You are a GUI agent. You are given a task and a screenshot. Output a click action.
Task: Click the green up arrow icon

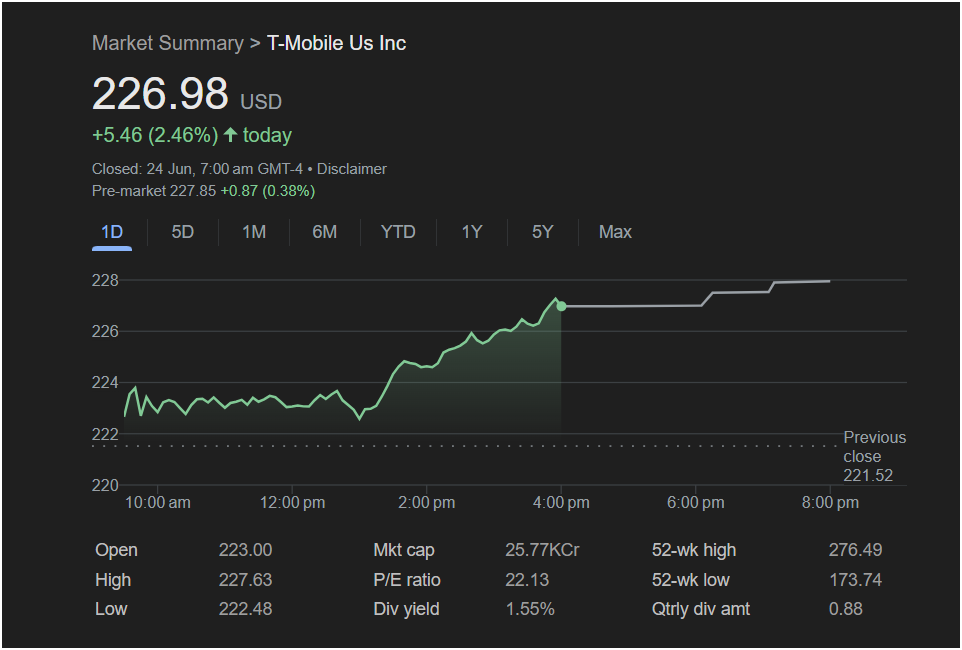[x=230, y=134]
